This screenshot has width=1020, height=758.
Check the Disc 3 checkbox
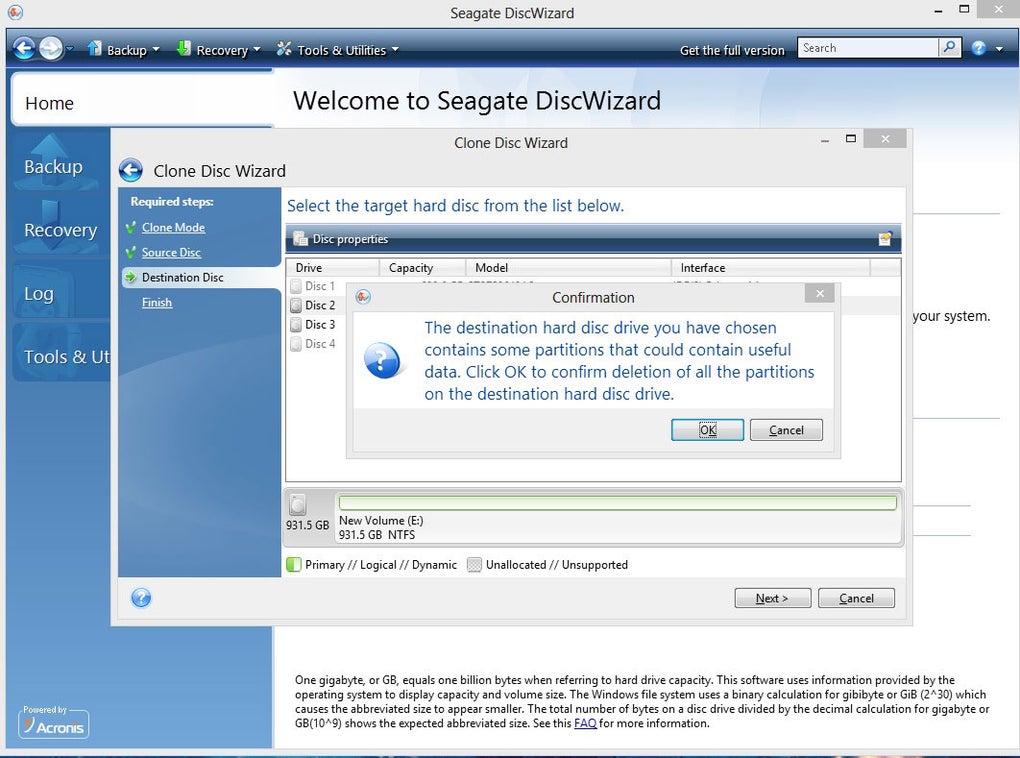coord(295,324)
